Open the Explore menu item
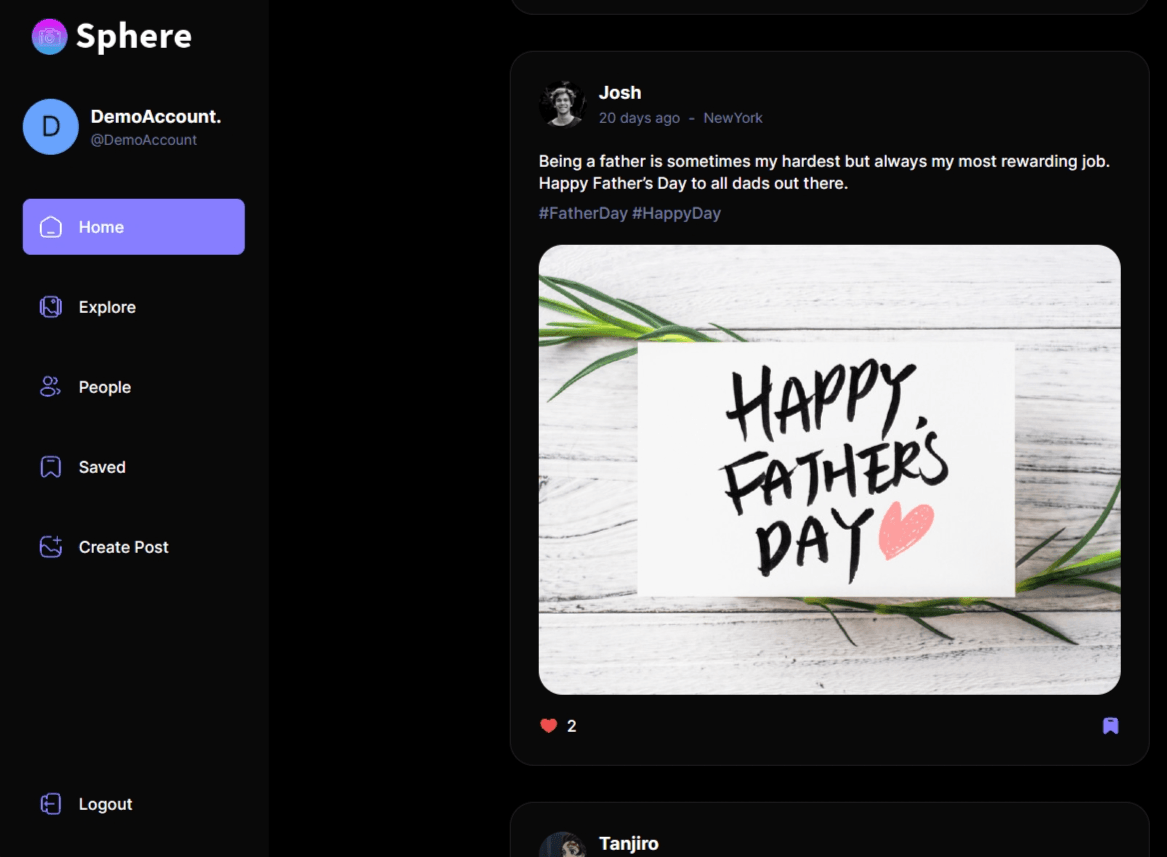Viewport: 1167px width, 857px height. [x=107, y=307]
